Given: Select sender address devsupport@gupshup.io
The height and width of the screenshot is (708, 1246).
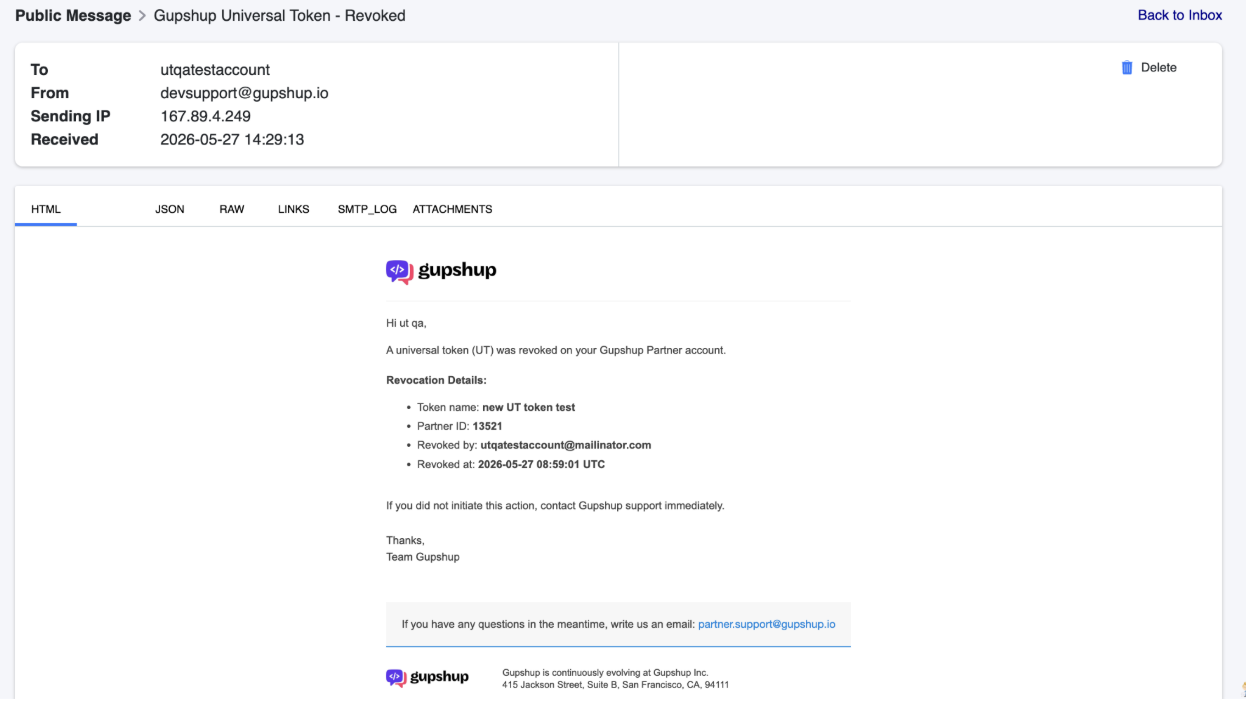Looking at the screenshot, I should click(244, 93).
